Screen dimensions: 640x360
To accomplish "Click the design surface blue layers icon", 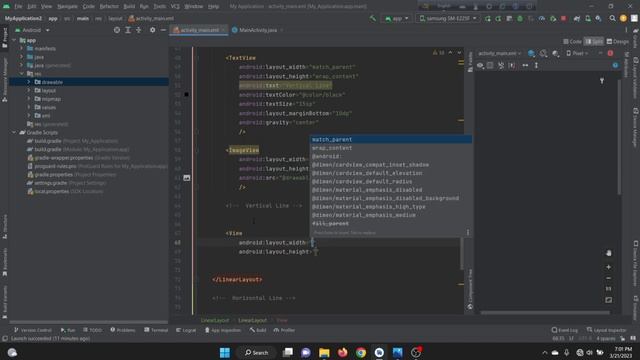I will [531, 53].
